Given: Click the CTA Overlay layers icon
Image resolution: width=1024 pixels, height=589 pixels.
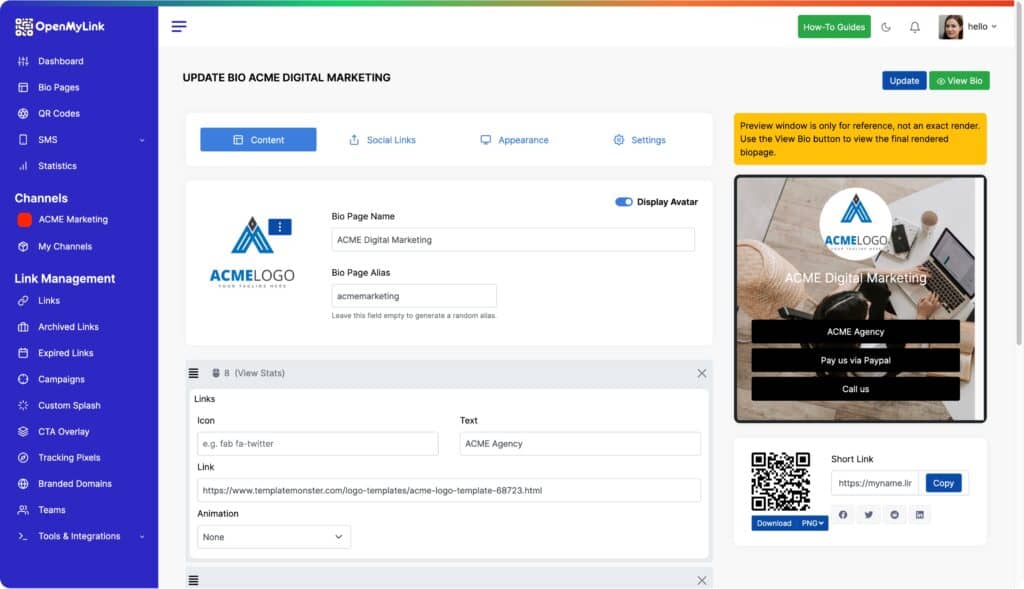Looking at the screenshot, I should point(23,431).
